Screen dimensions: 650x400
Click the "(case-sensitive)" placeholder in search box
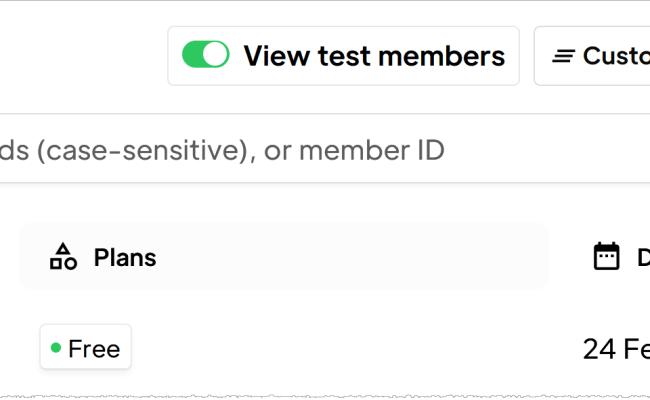tap(137, 150)
